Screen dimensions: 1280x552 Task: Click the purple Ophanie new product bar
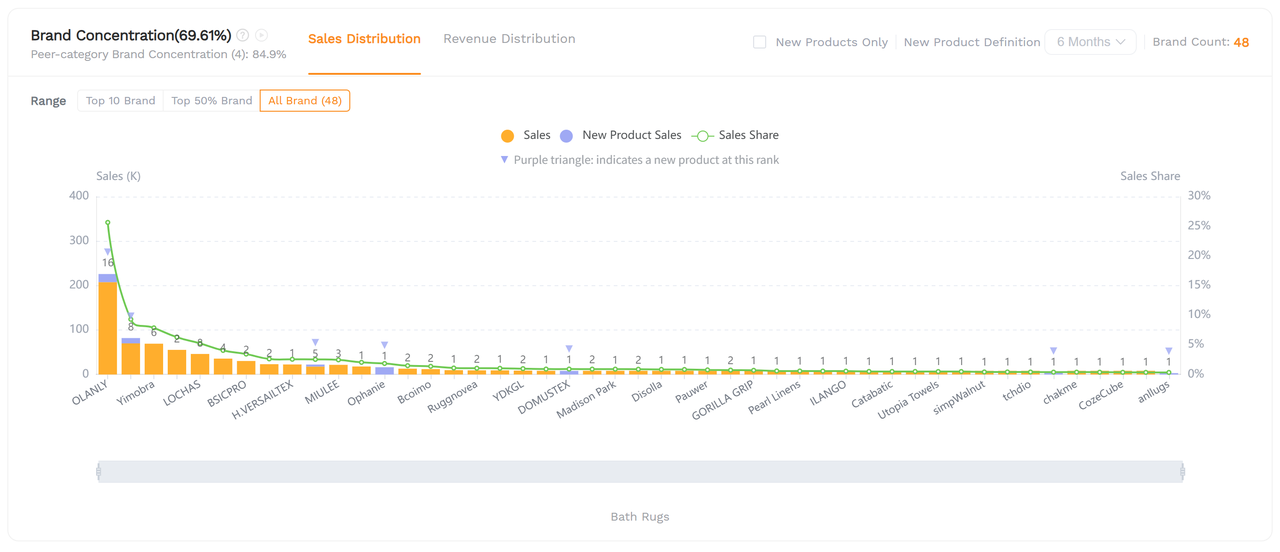385,371
